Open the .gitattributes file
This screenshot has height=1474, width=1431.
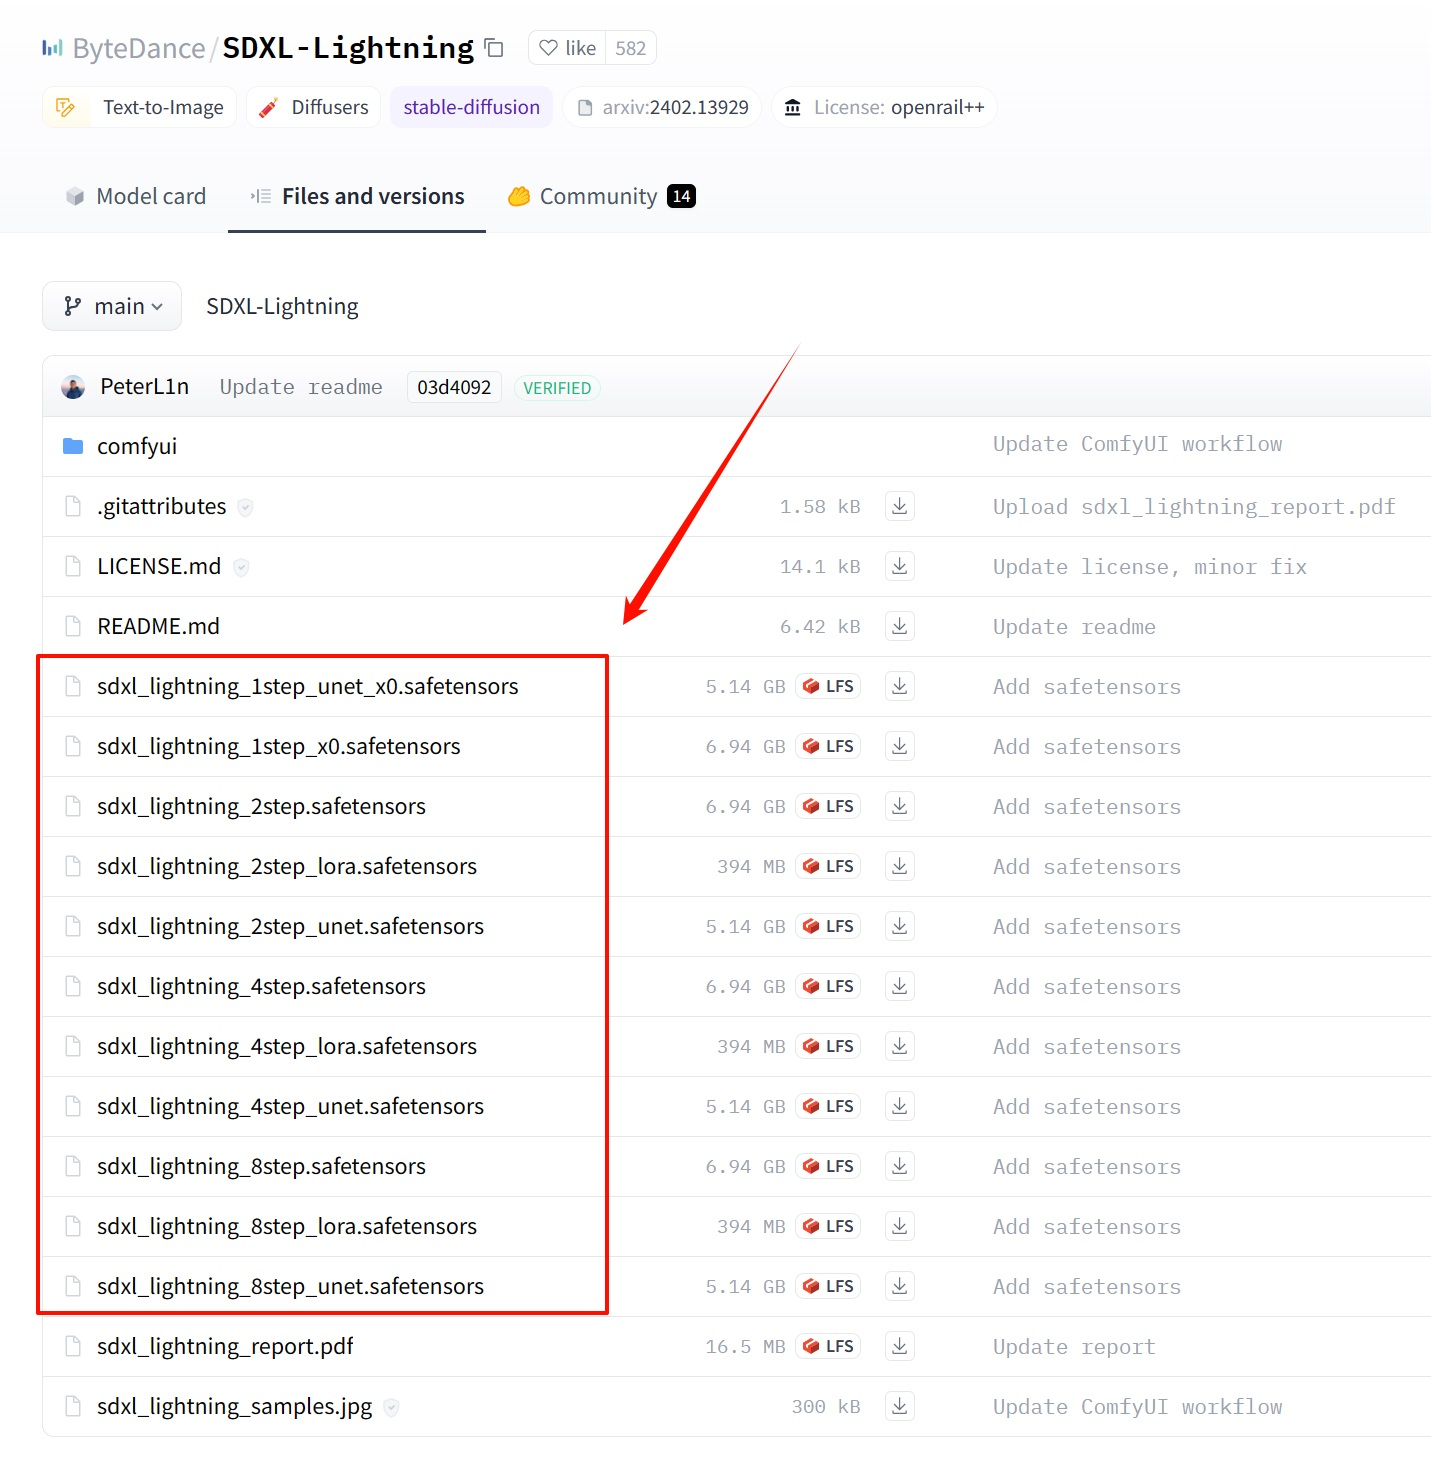pyautogui.click(x=162, y=506)
